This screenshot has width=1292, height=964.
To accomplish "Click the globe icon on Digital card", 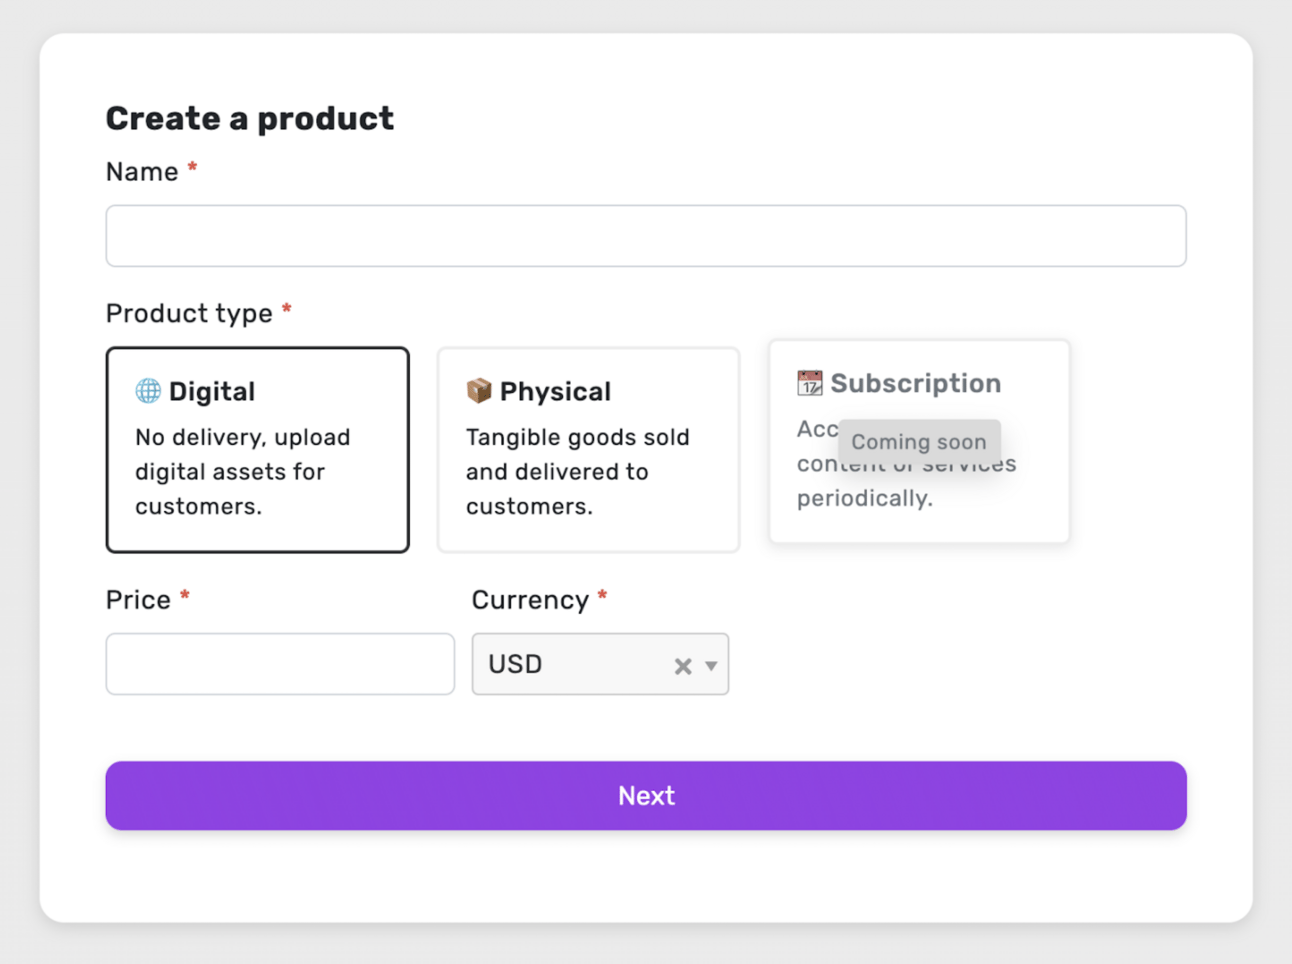I will (x=148, y=391).
